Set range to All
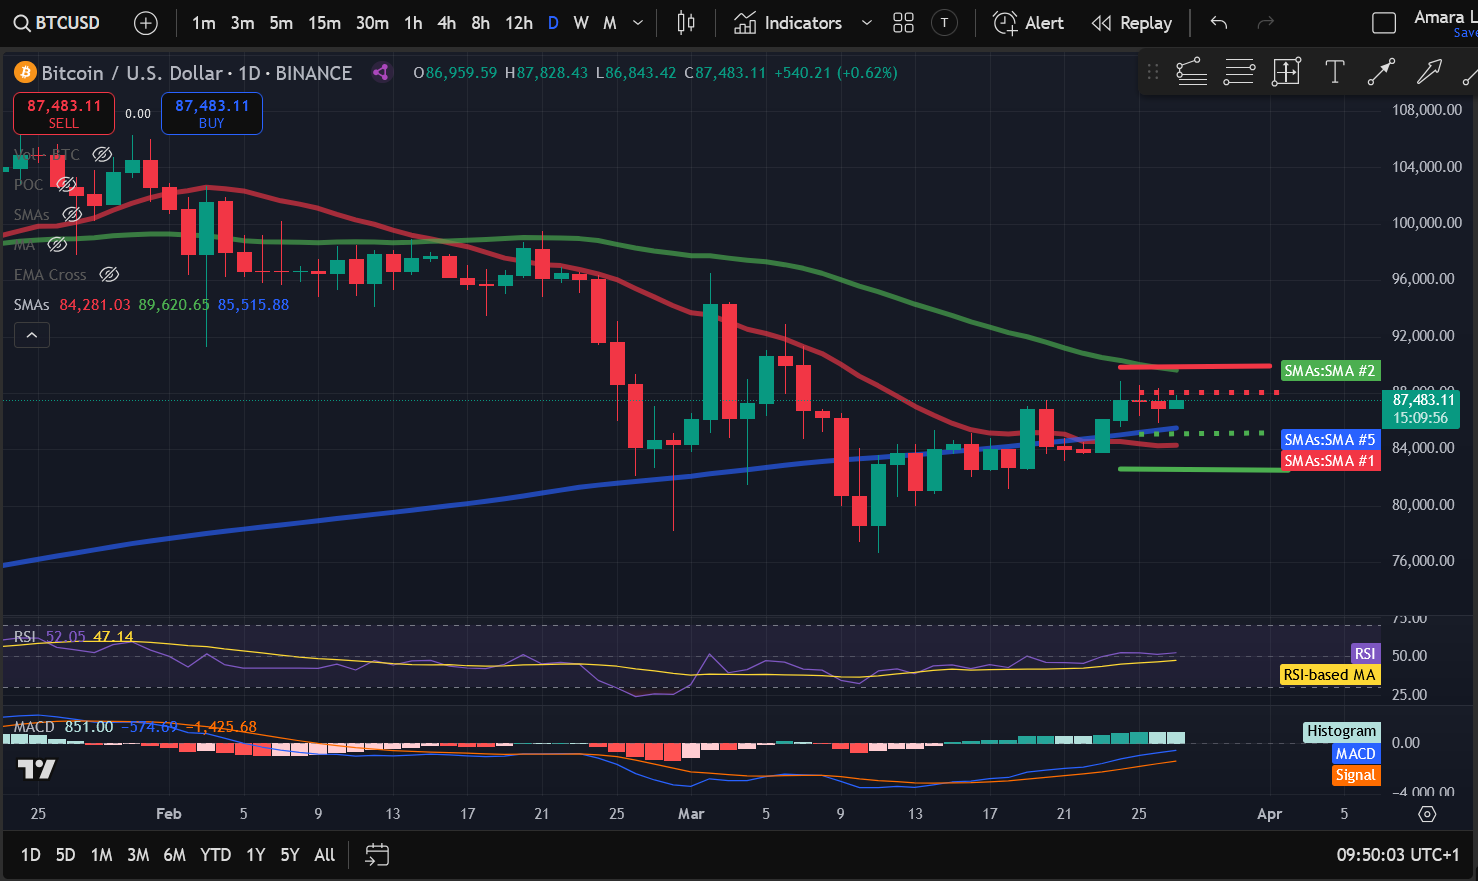The image size is (1478, 881). click(x=325, y=855)
